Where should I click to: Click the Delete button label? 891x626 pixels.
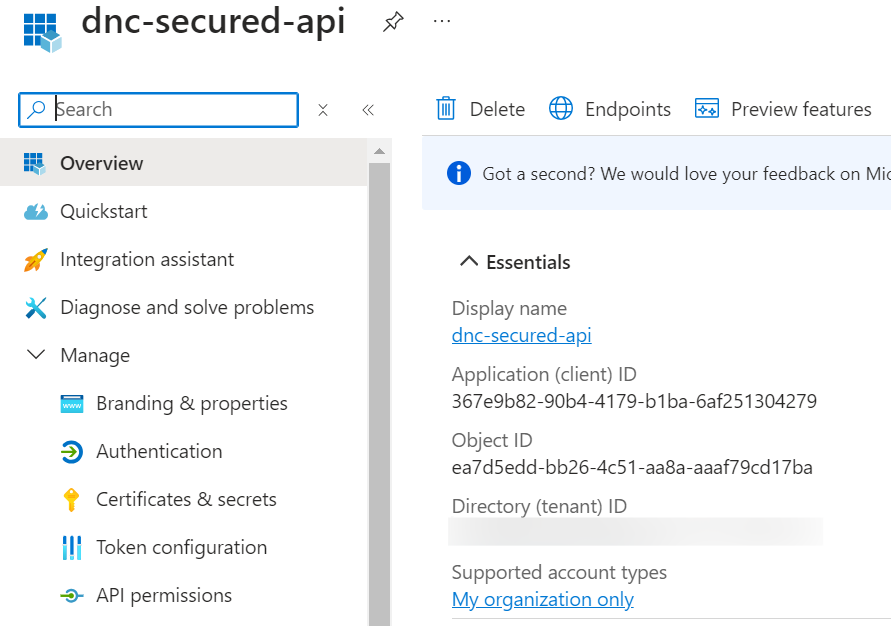pyautogui.click(x=497, y=109)
